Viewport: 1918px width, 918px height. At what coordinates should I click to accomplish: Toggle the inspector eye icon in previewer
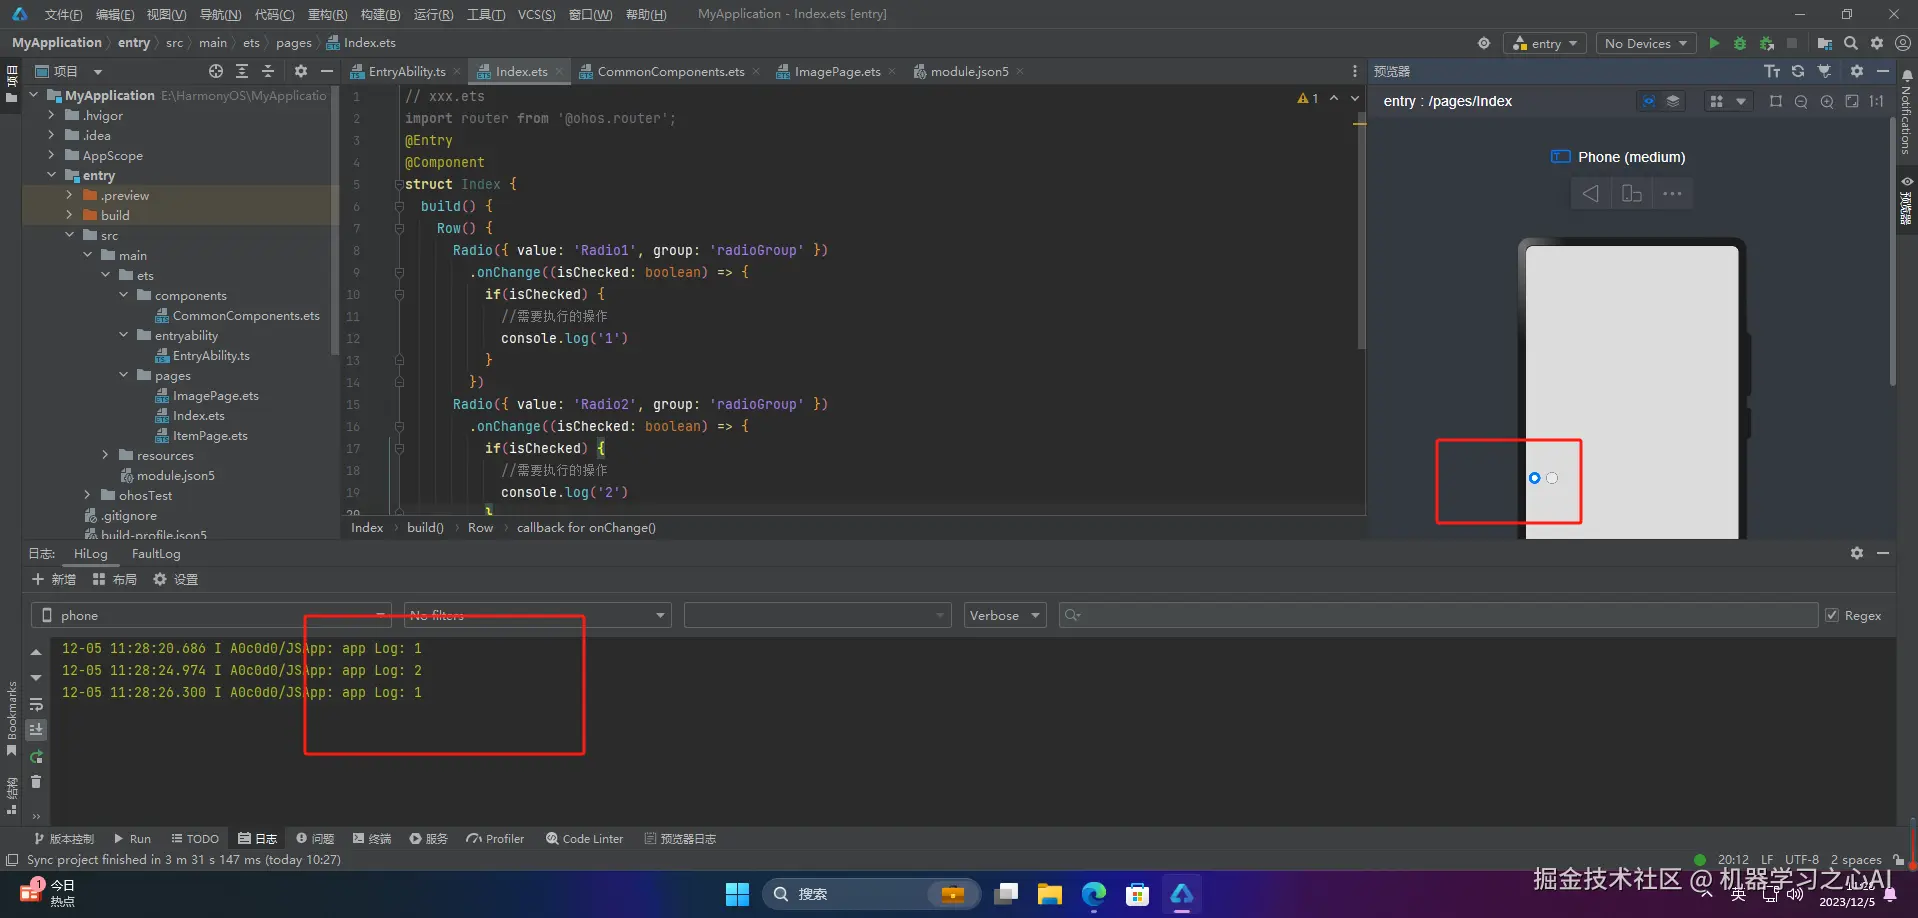tap(1648, 101)
